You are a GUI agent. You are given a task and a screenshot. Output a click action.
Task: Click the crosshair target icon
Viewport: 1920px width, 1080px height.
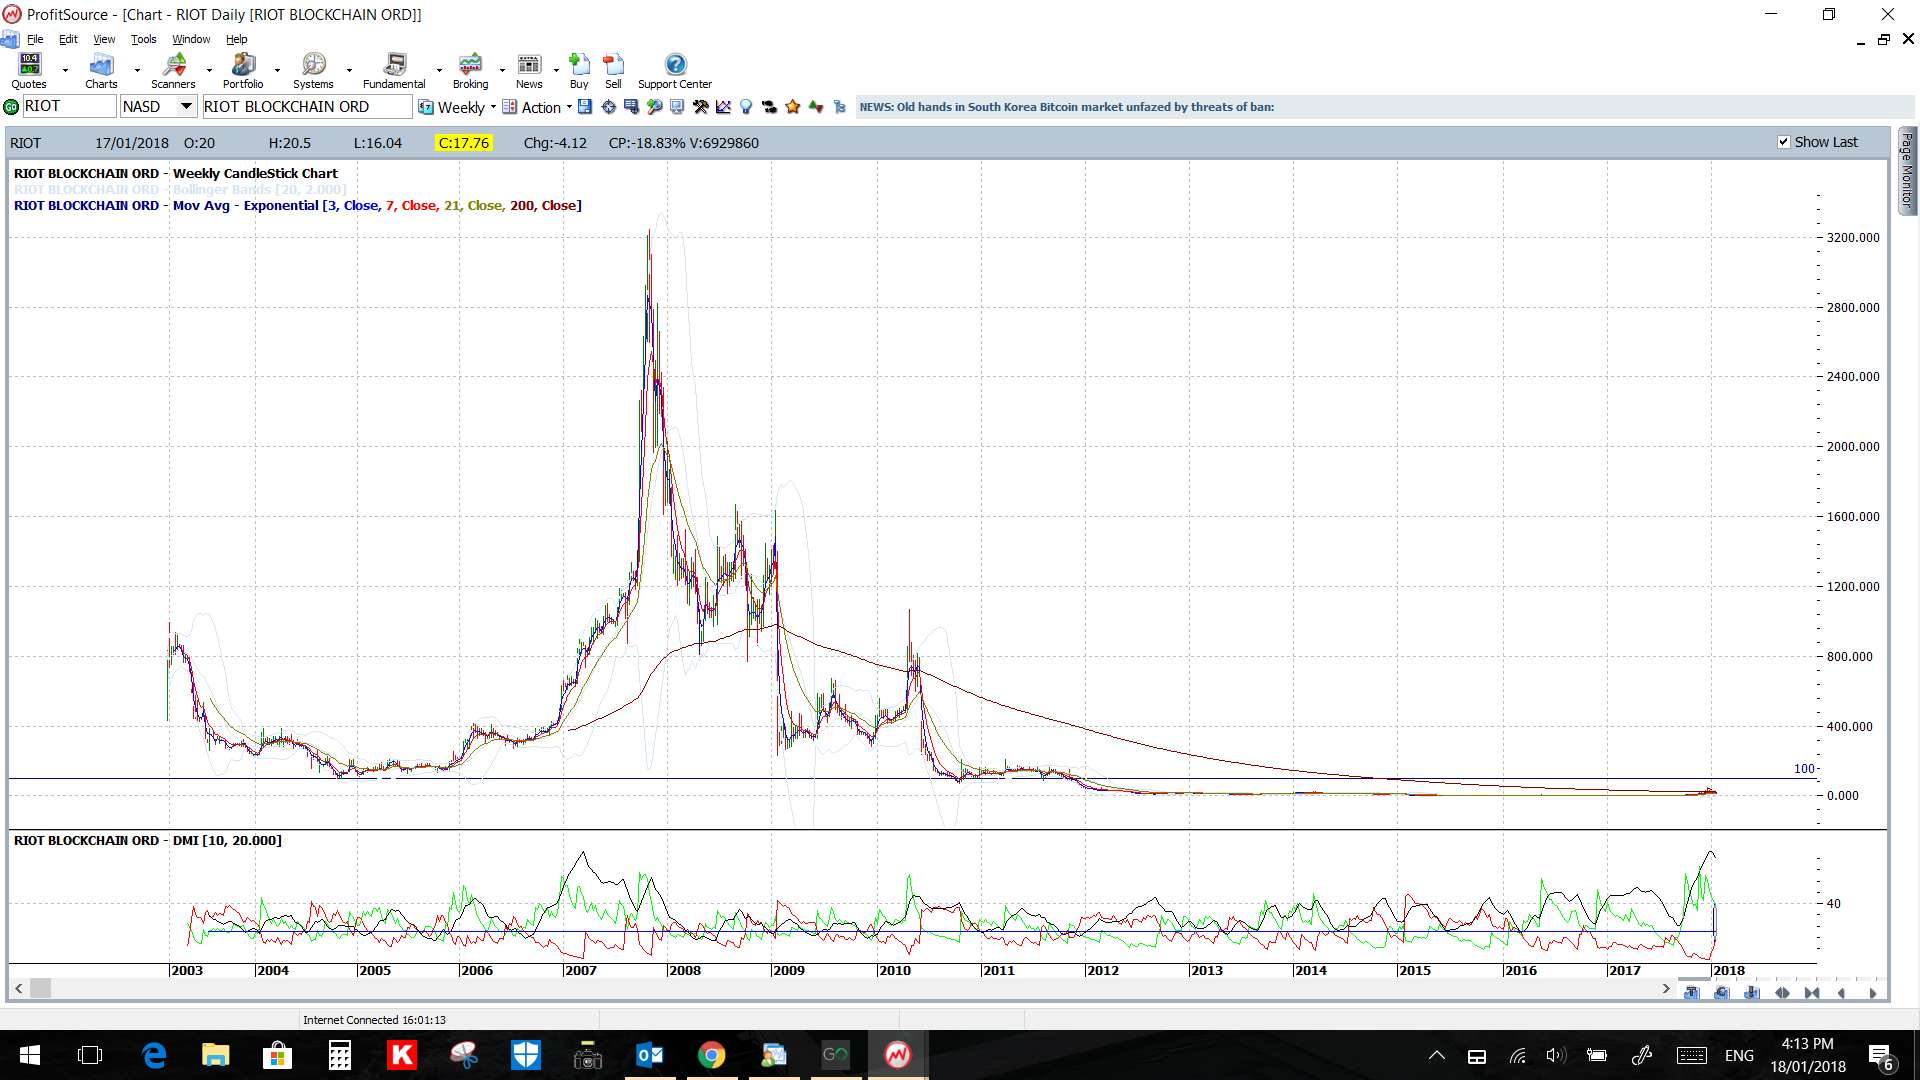pos(608,107)
